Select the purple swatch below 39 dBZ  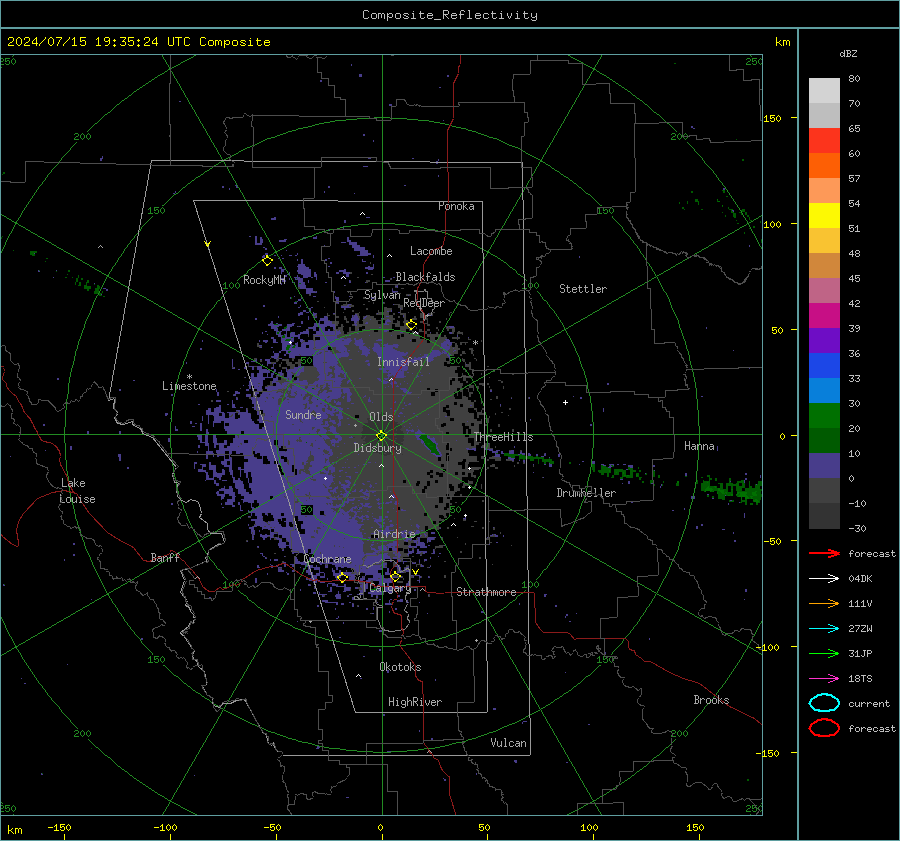[824, 341]
